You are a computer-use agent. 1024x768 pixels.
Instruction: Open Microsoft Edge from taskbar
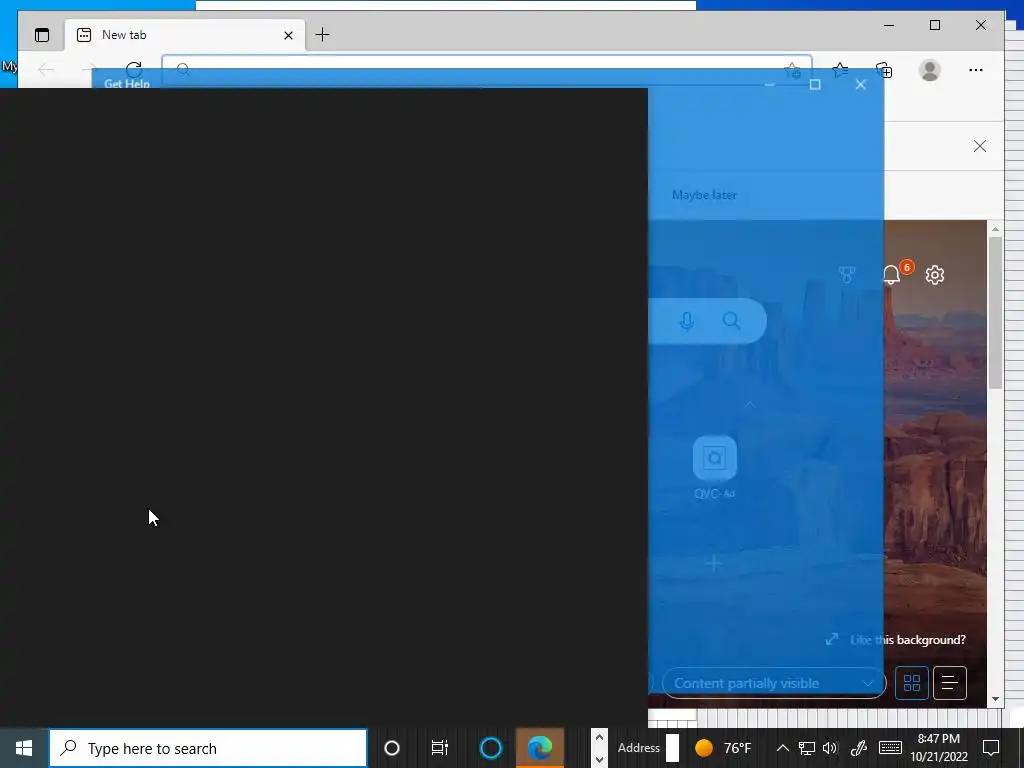pyautogui.click(x=540, y=748)
